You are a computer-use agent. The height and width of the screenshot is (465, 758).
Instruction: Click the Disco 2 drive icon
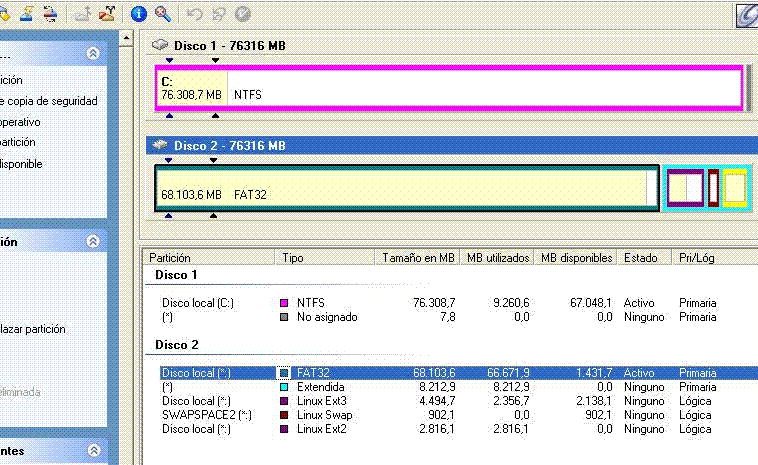point(161,146)
